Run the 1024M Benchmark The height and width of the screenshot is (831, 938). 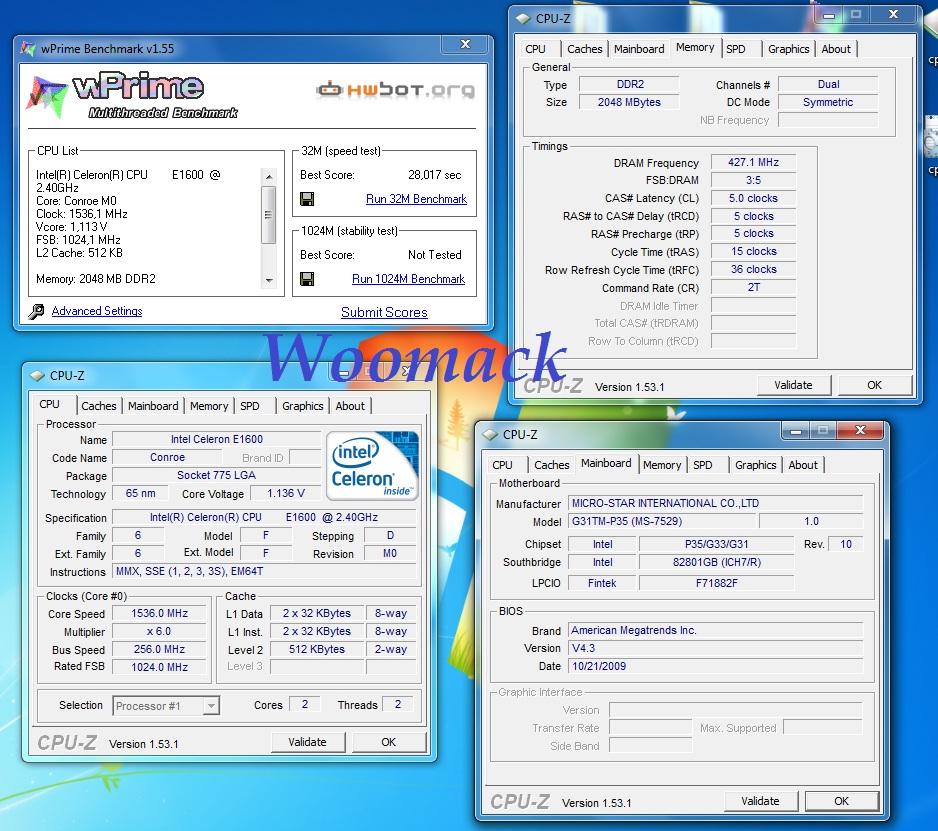point(408,279)
